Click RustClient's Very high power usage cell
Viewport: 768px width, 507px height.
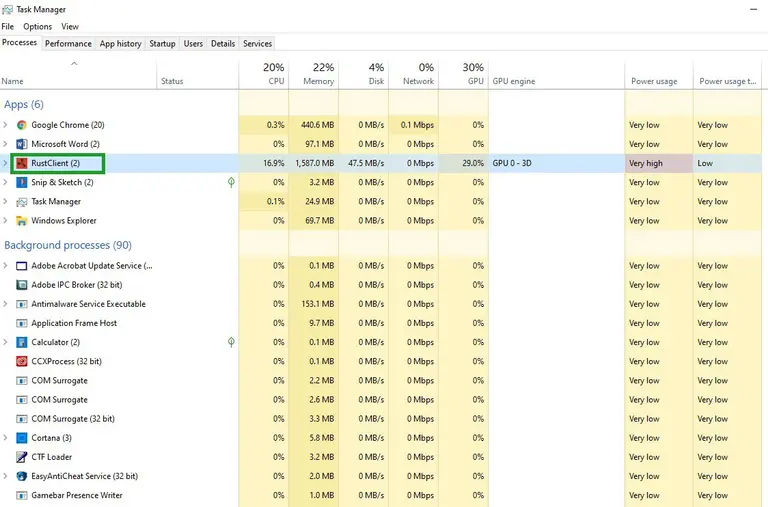[659, 163]
